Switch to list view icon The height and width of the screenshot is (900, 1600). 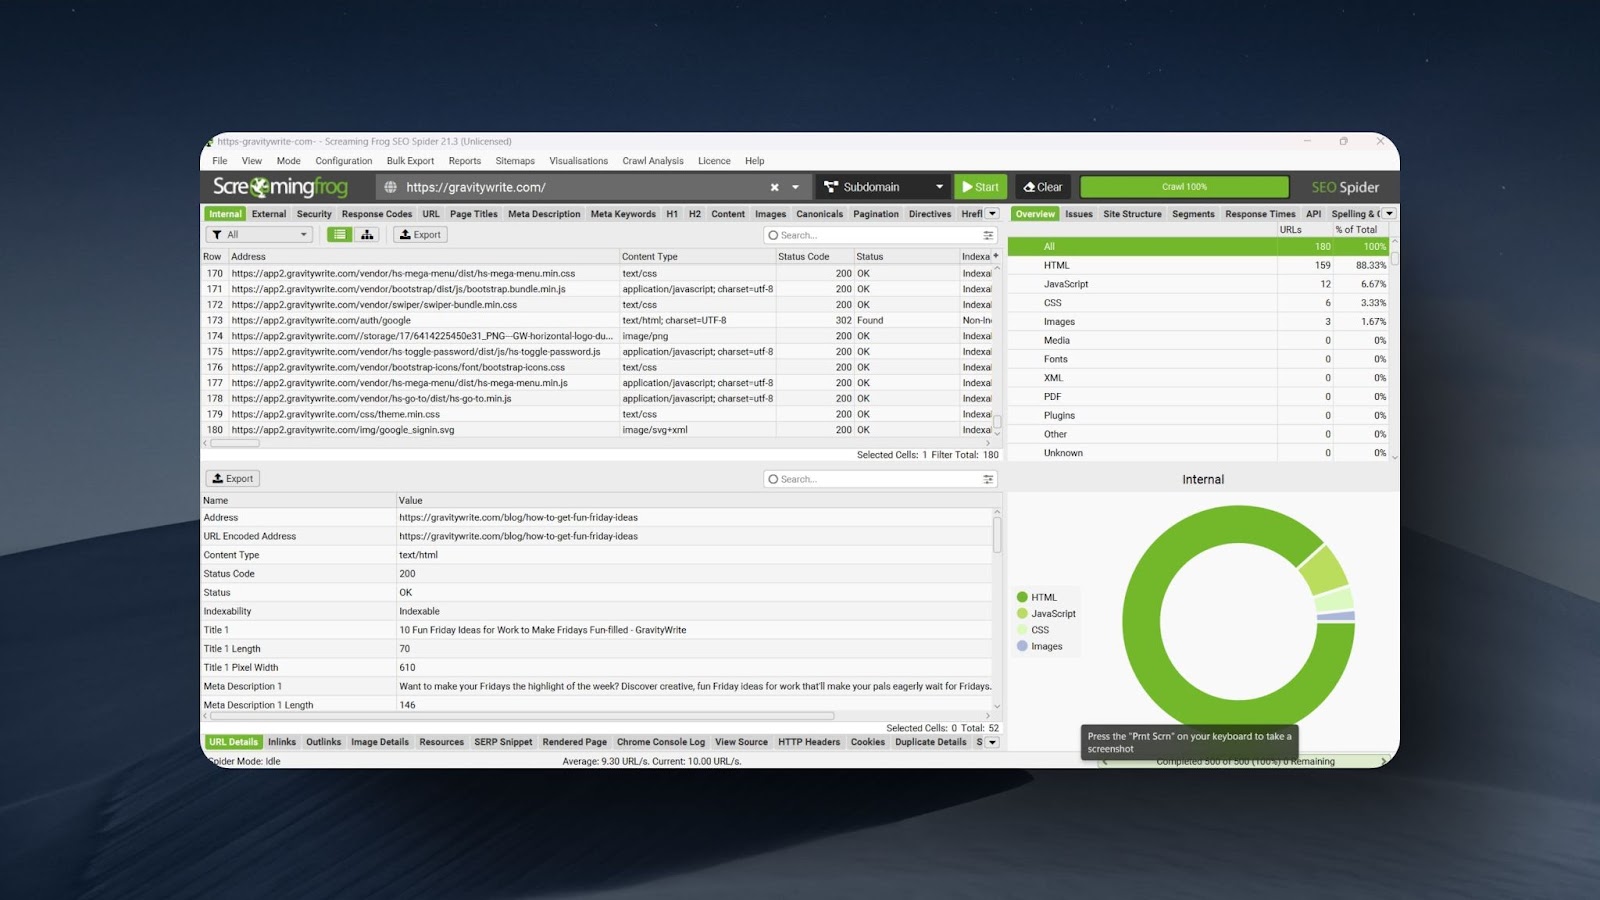tap(340, 235)
